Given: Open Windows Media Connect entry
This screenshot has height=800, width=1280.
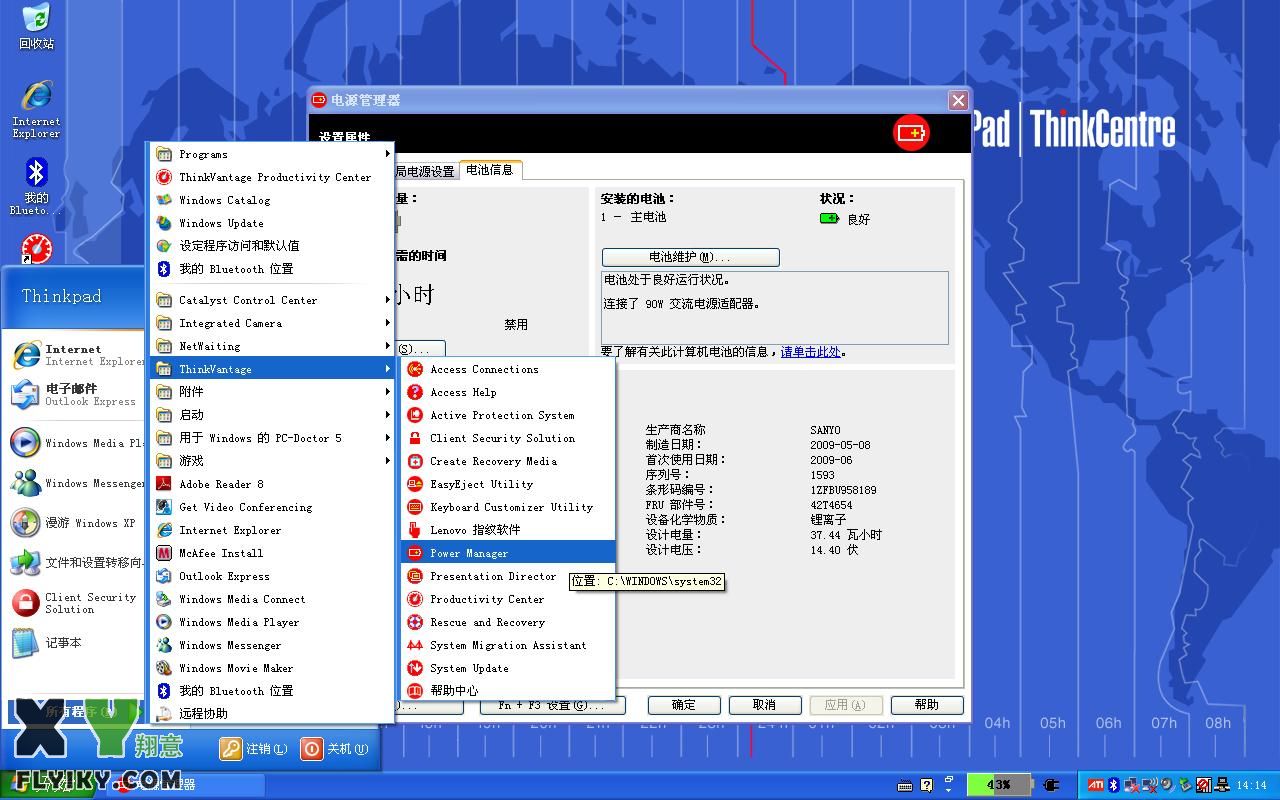Looking at the screenshot, I should coord(270,599).
